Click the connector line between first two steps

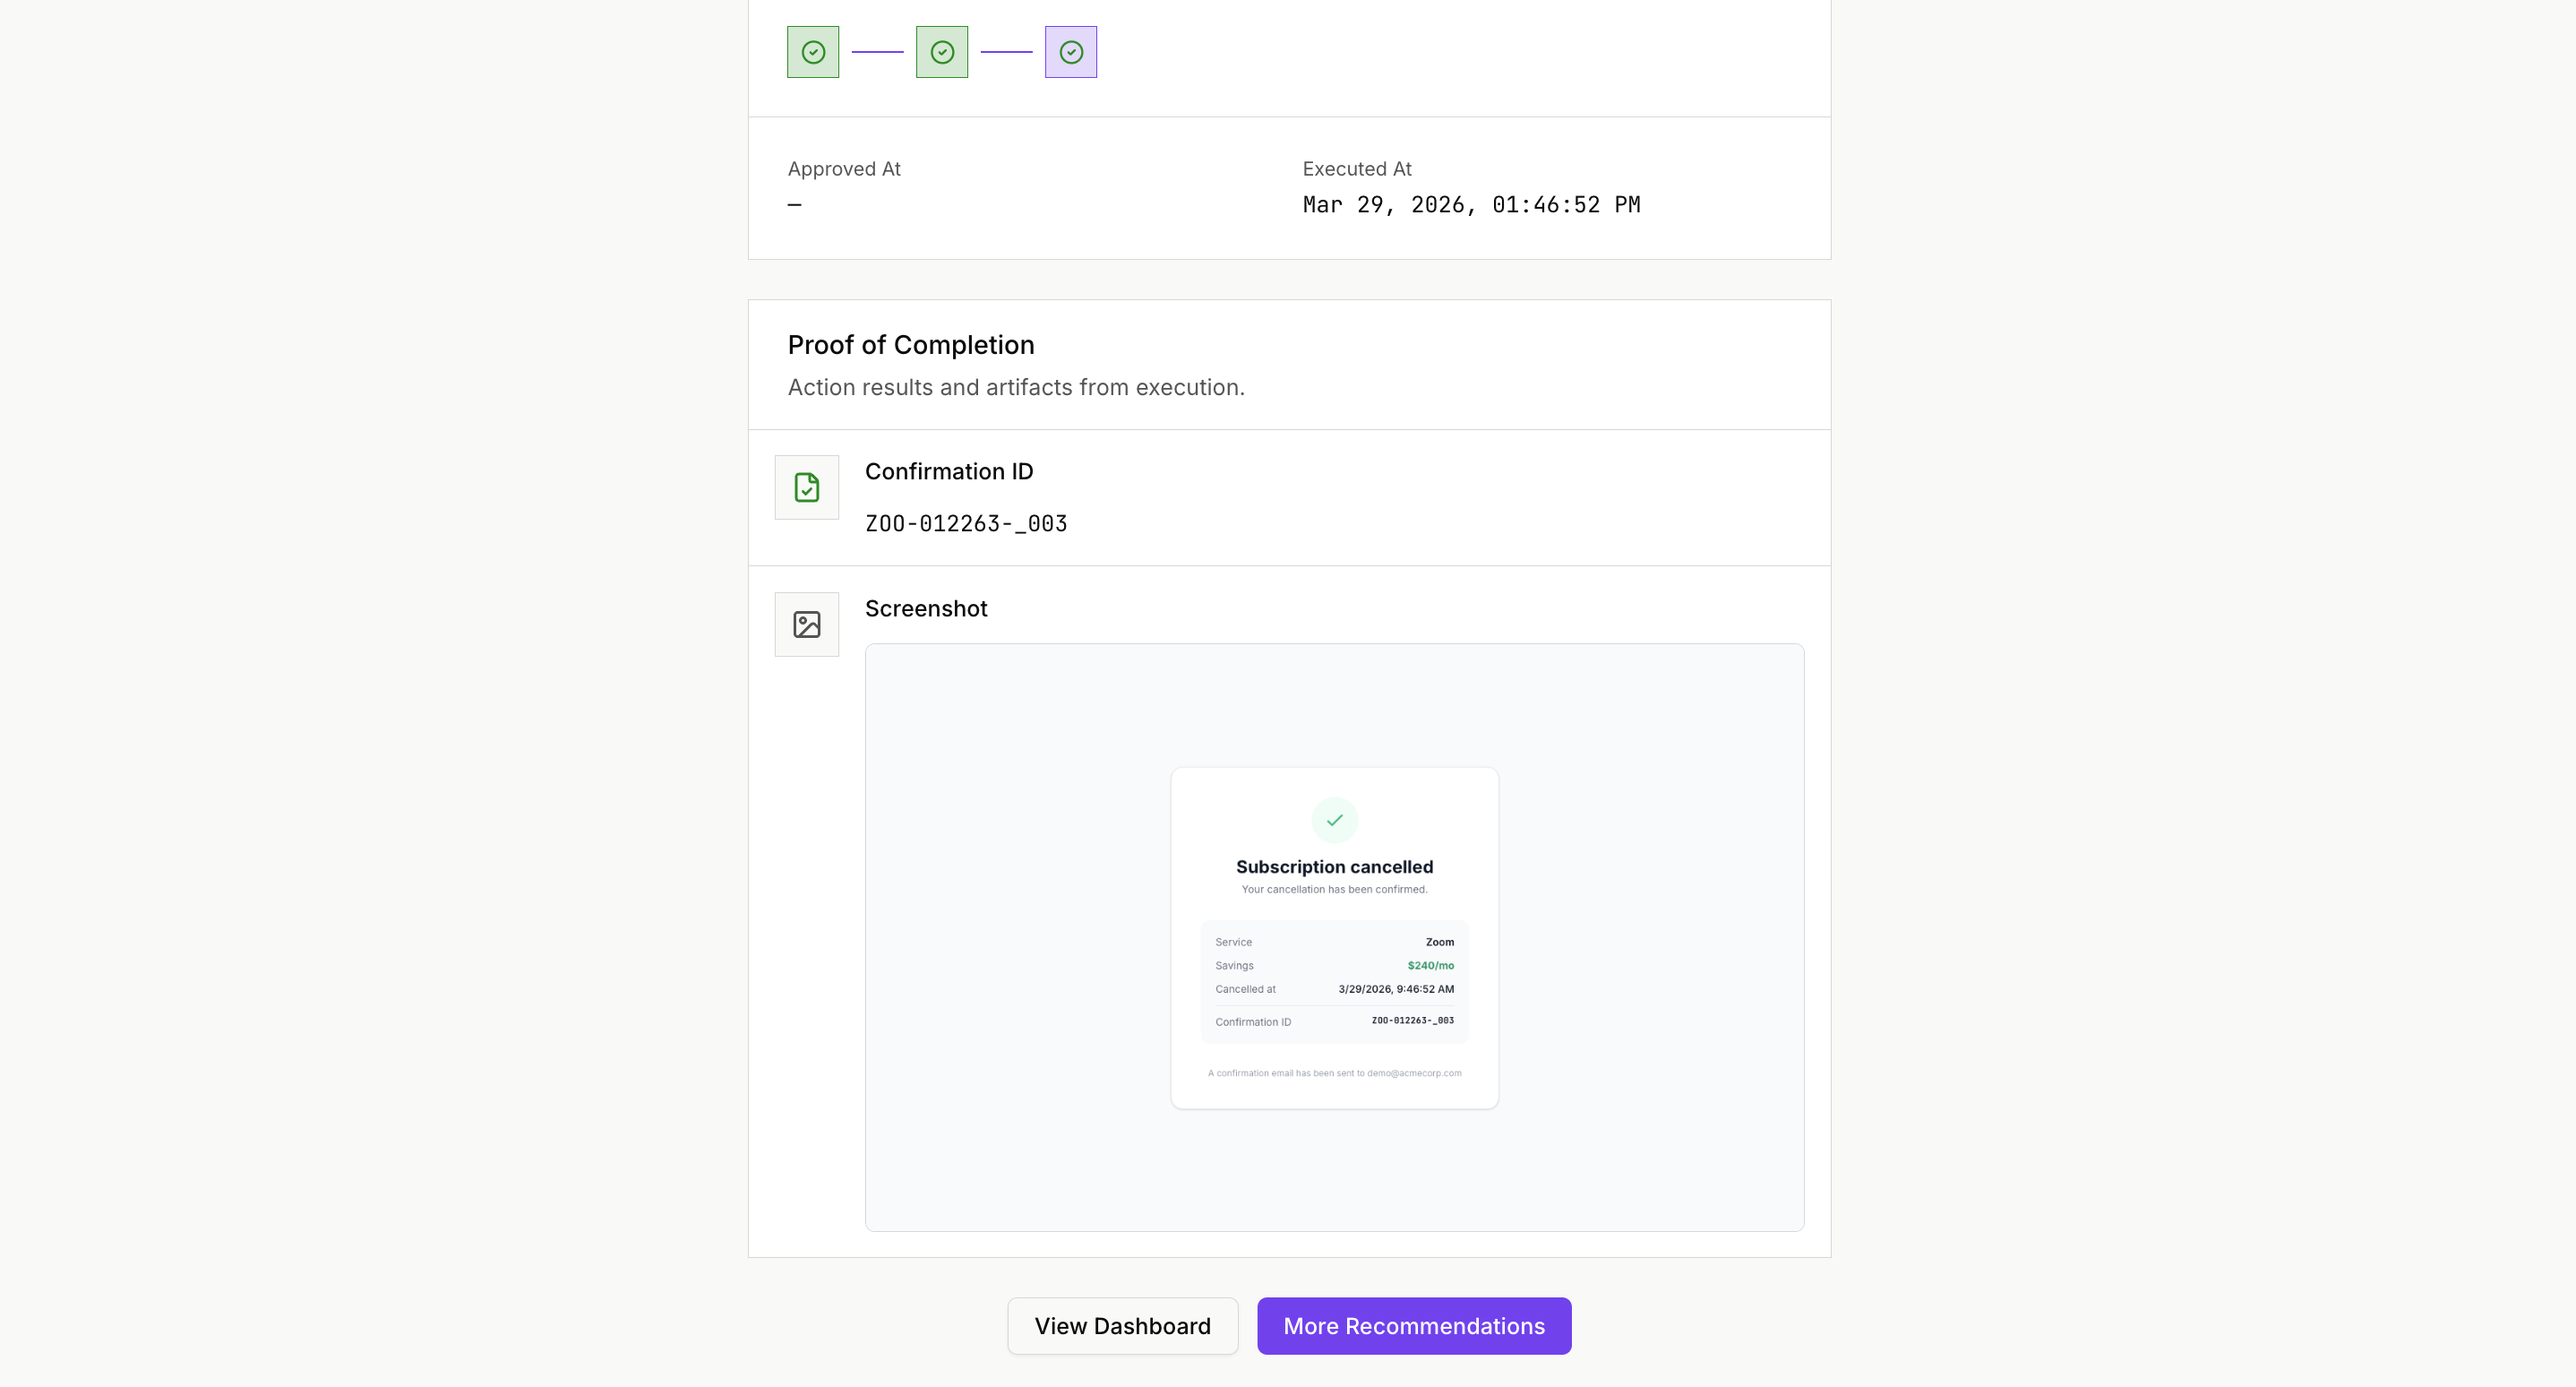tap(877, 52)
